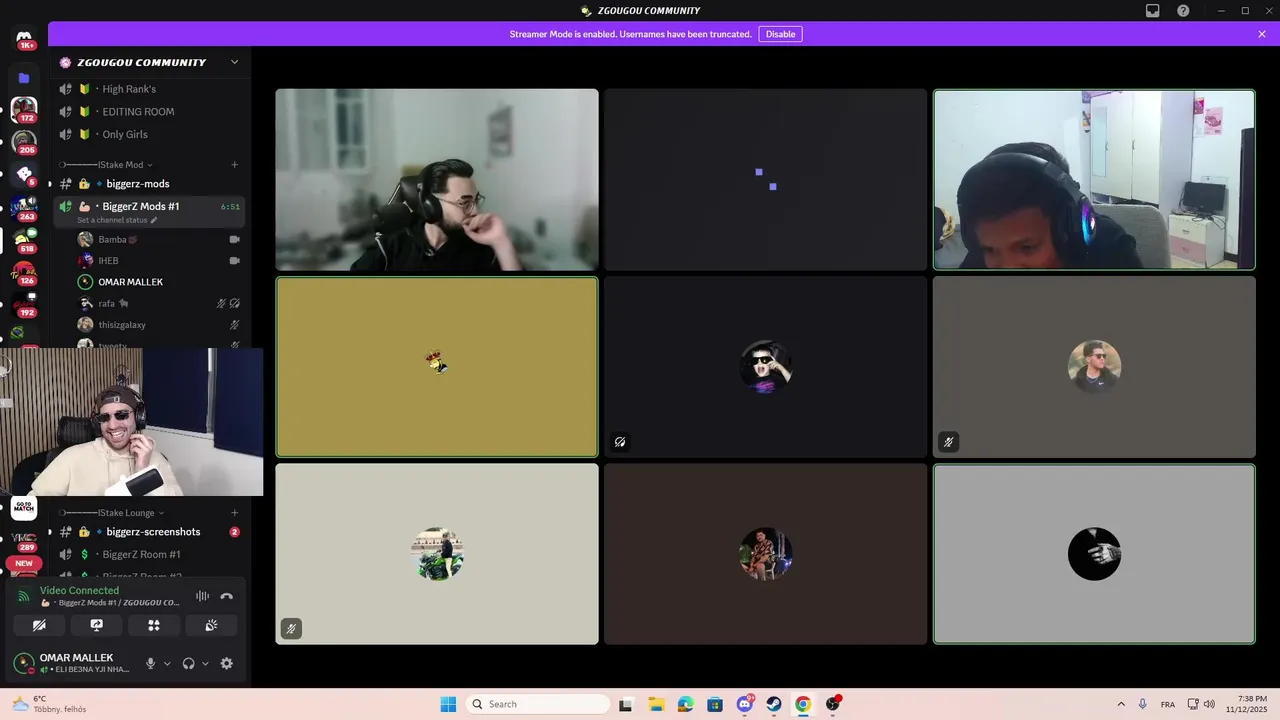Click the NEW unreads indicator pill
The image size is (1280, 720).
pos(24,563)
